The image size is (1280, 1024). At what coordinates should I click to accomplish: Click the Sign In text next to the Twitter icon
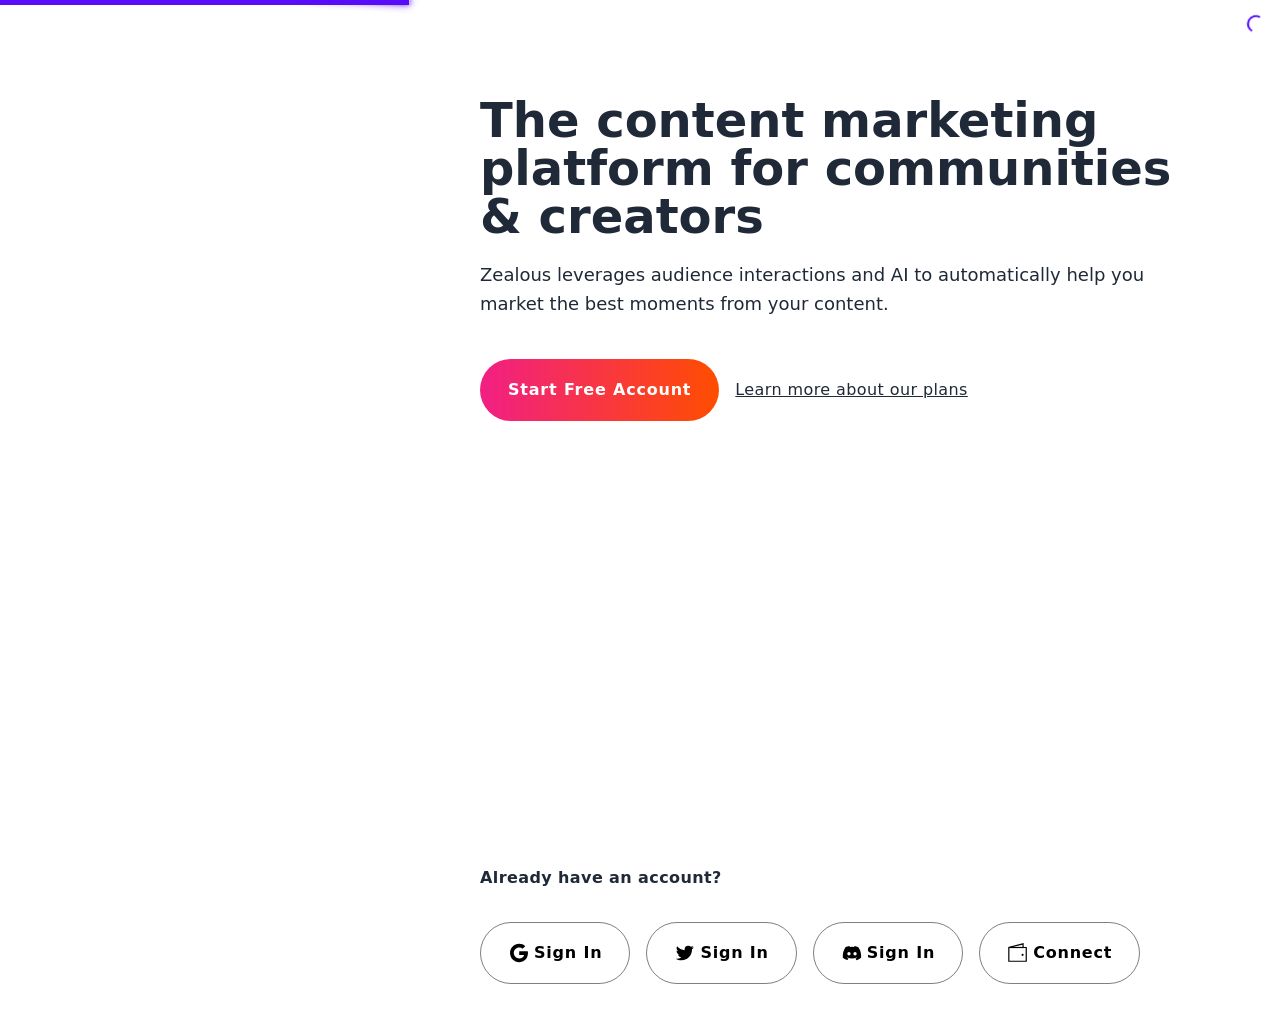pyautogui.click(x=734, y=953)
